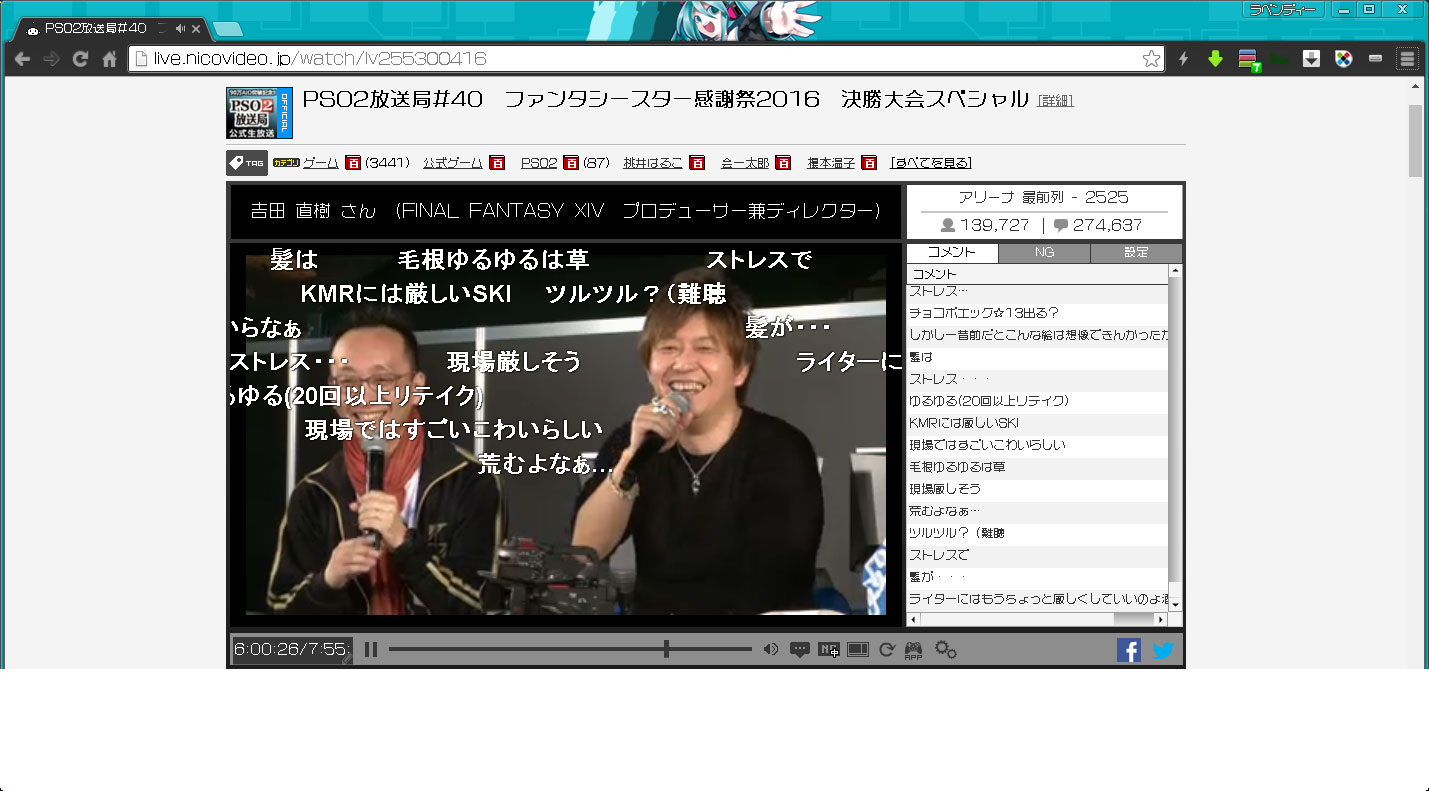1429x791 pixels.
Task: Open dictionary icon next to 公式ゲーム tag
Action: pyautogui.click(x=497, y=163)
